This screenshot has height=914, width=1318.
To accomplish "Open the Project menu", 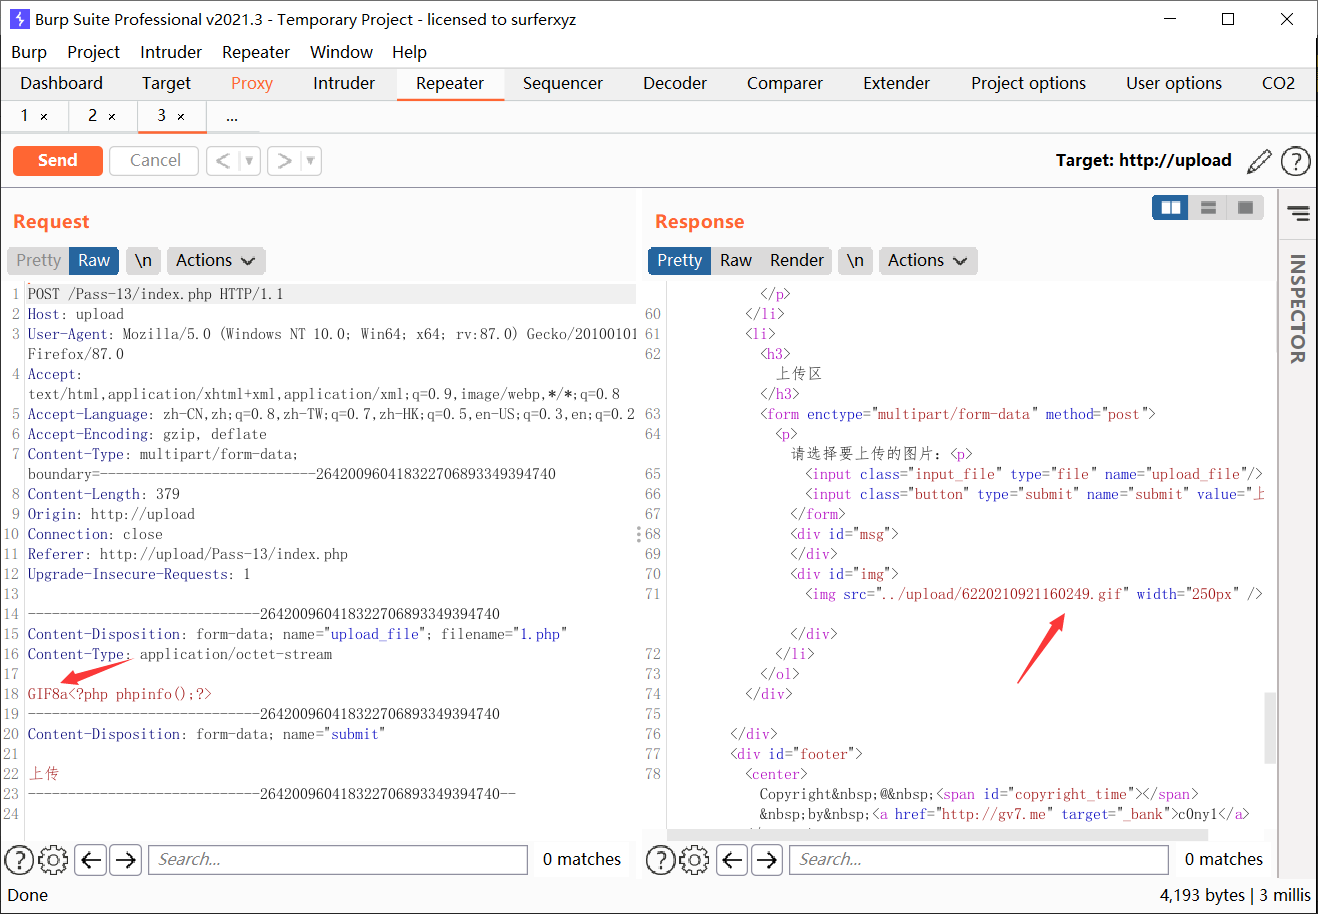I will pos(93,52).
